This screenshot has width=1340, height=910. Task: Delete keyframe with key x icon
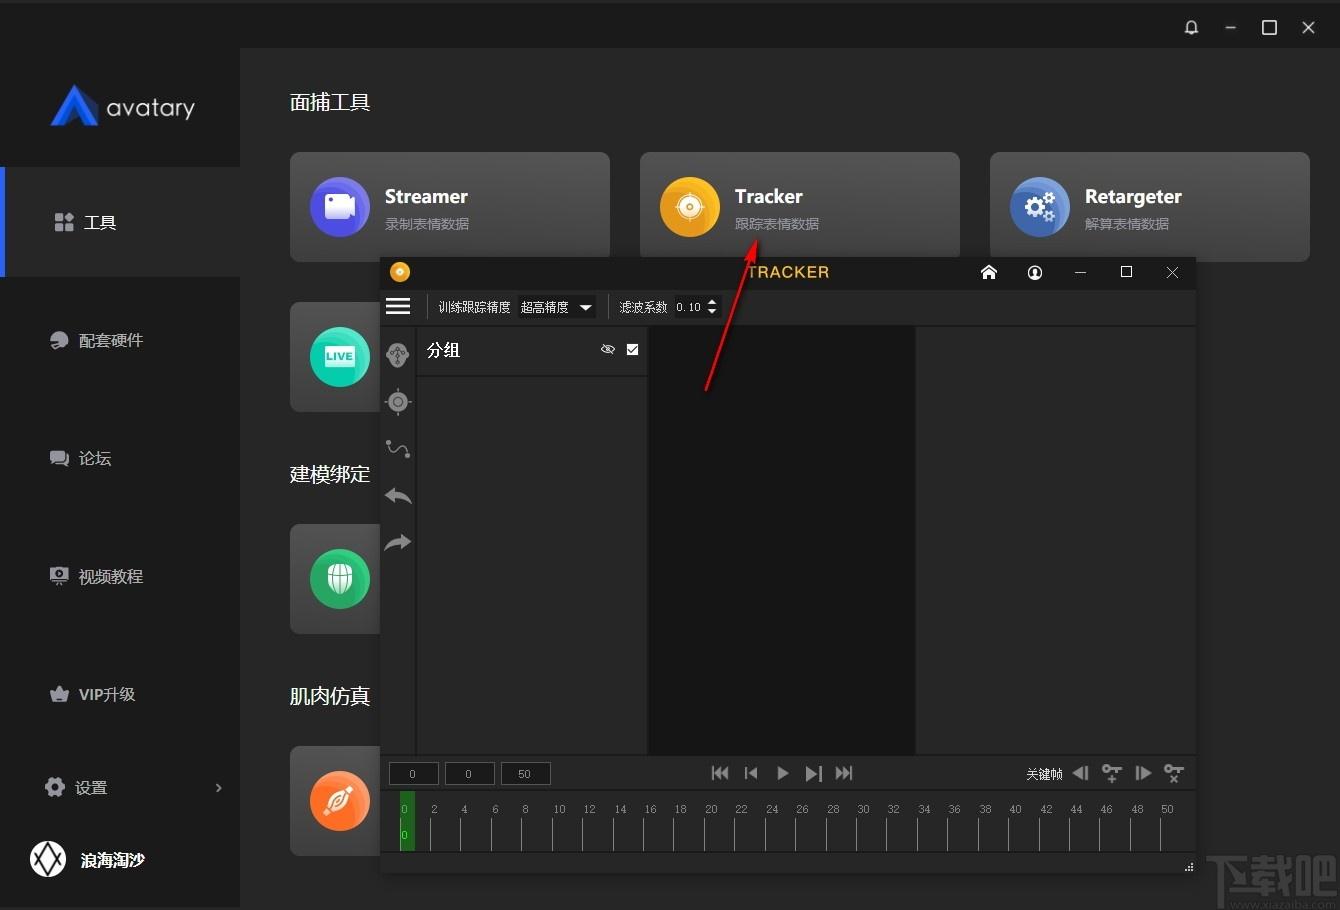(x=1174, y=773)
